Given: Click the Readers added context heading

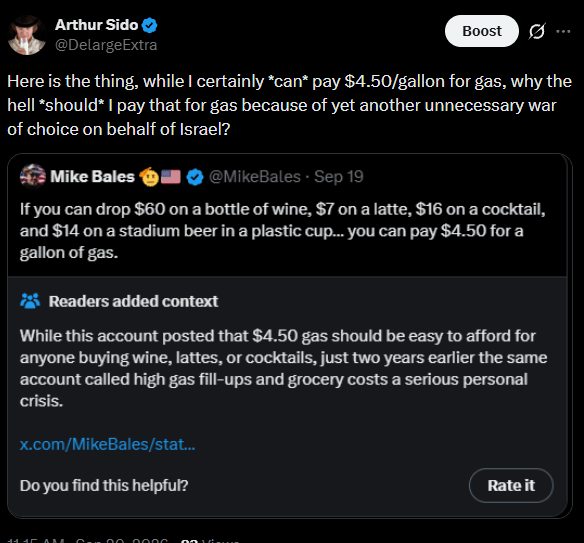Looking at the screenshot, I should (x=133, y=301).
